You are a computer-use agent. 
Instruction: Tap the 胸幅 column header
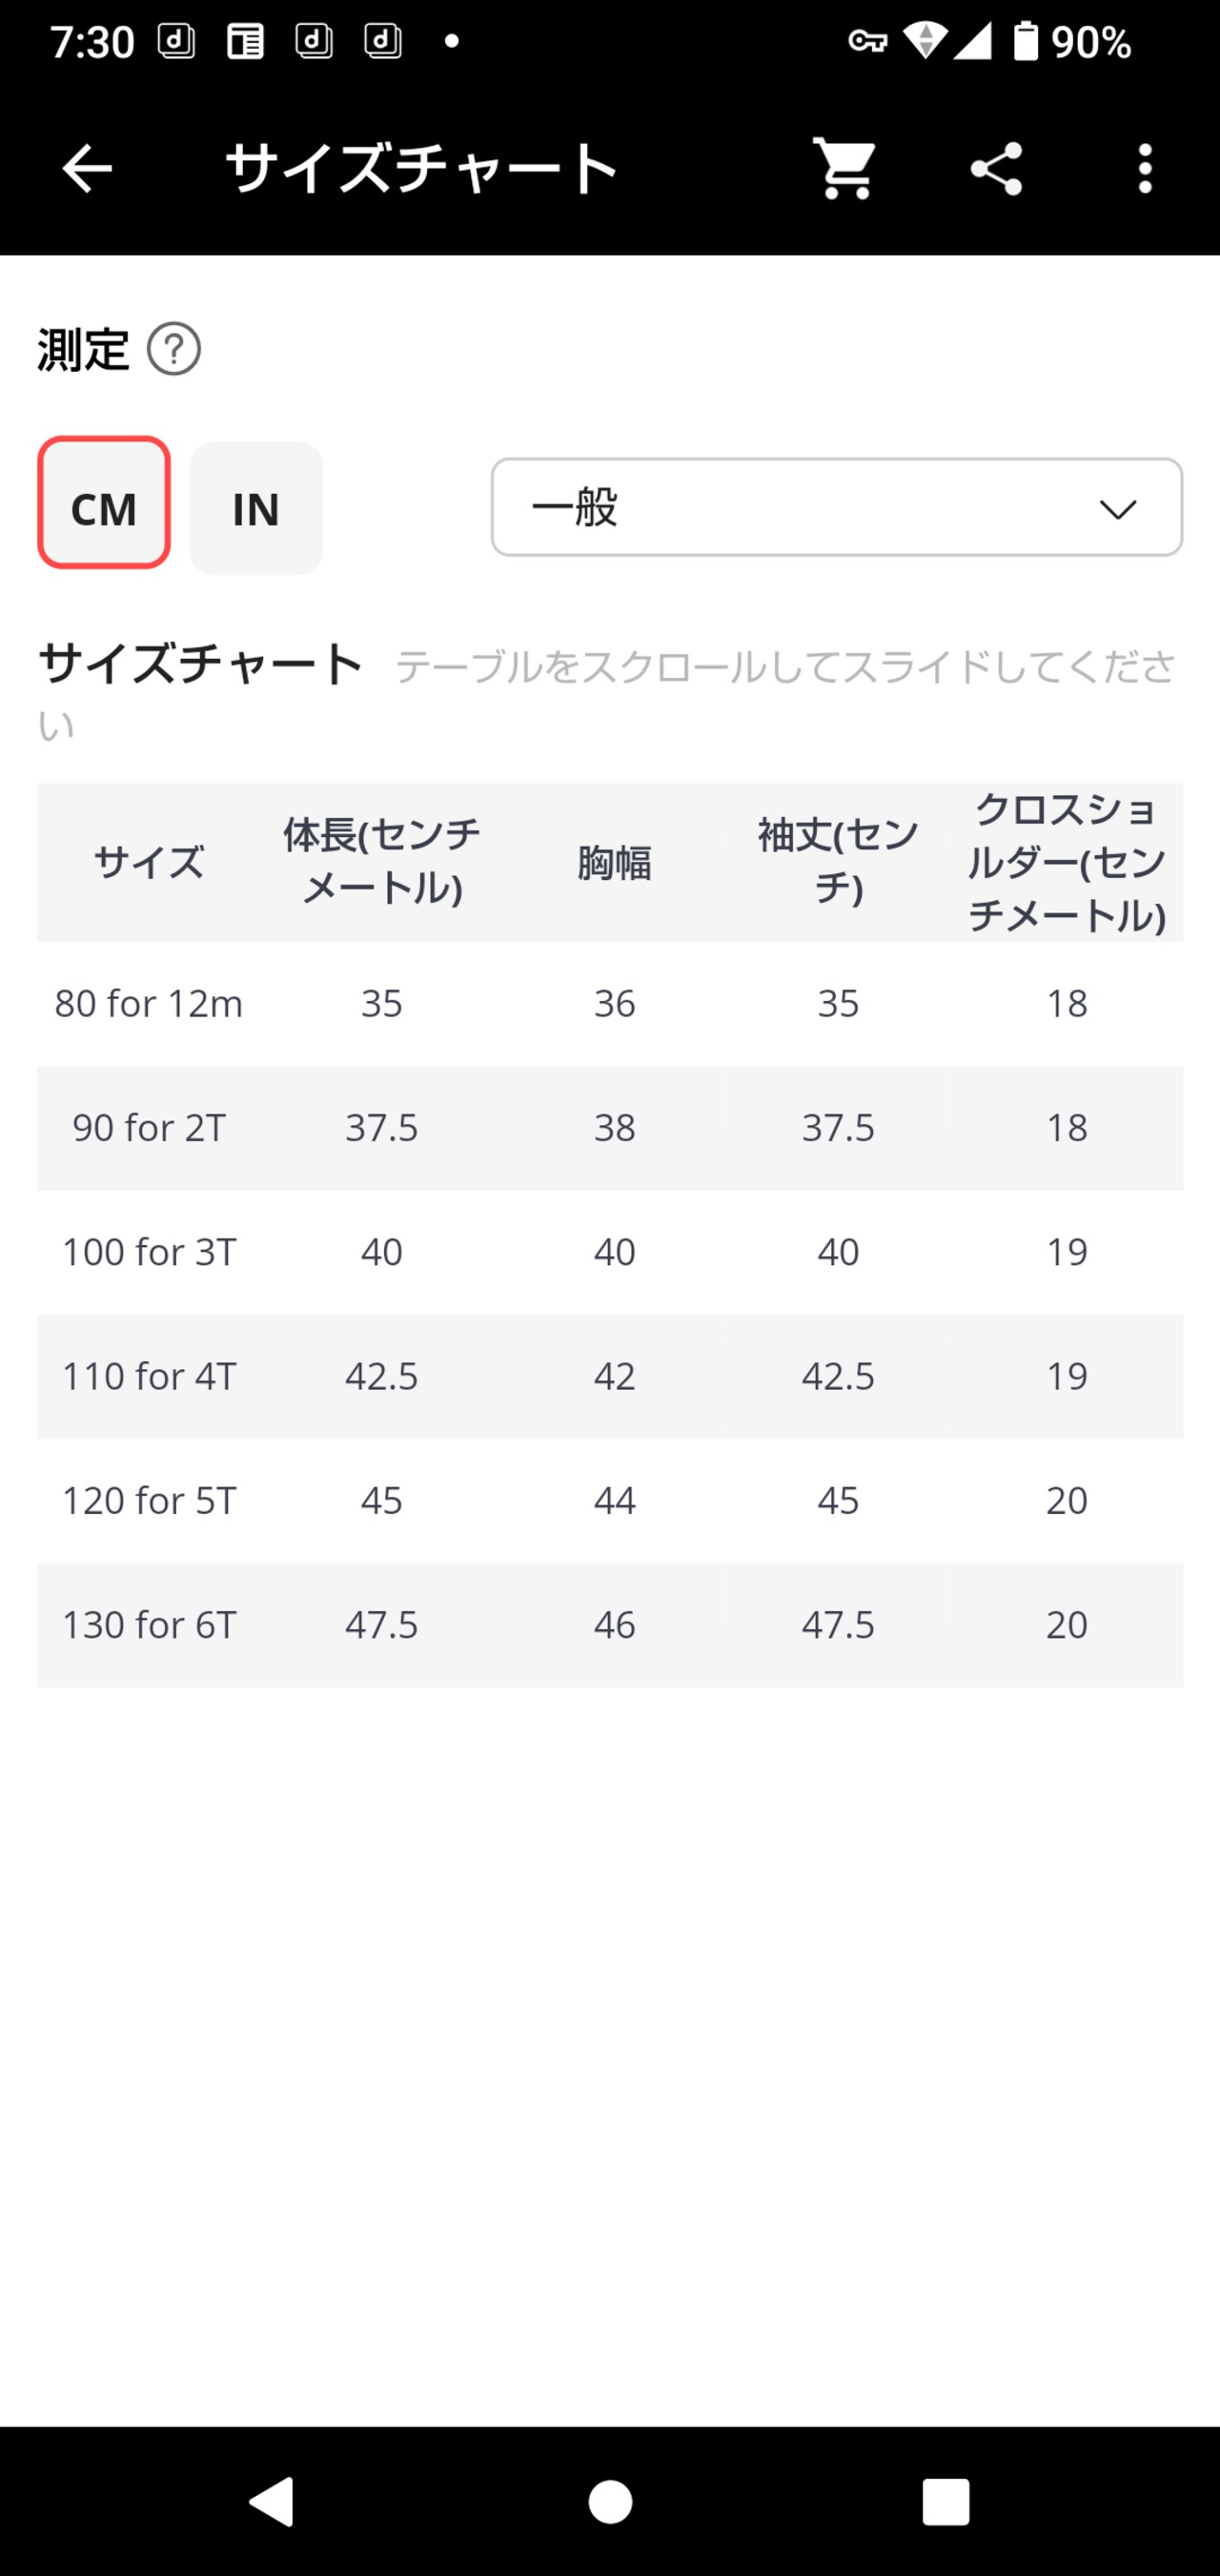click(x=614, y=862)
